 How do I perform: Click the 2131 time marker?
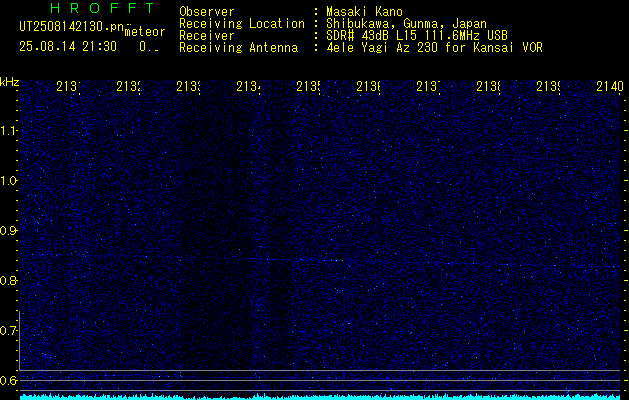[68, 87]
